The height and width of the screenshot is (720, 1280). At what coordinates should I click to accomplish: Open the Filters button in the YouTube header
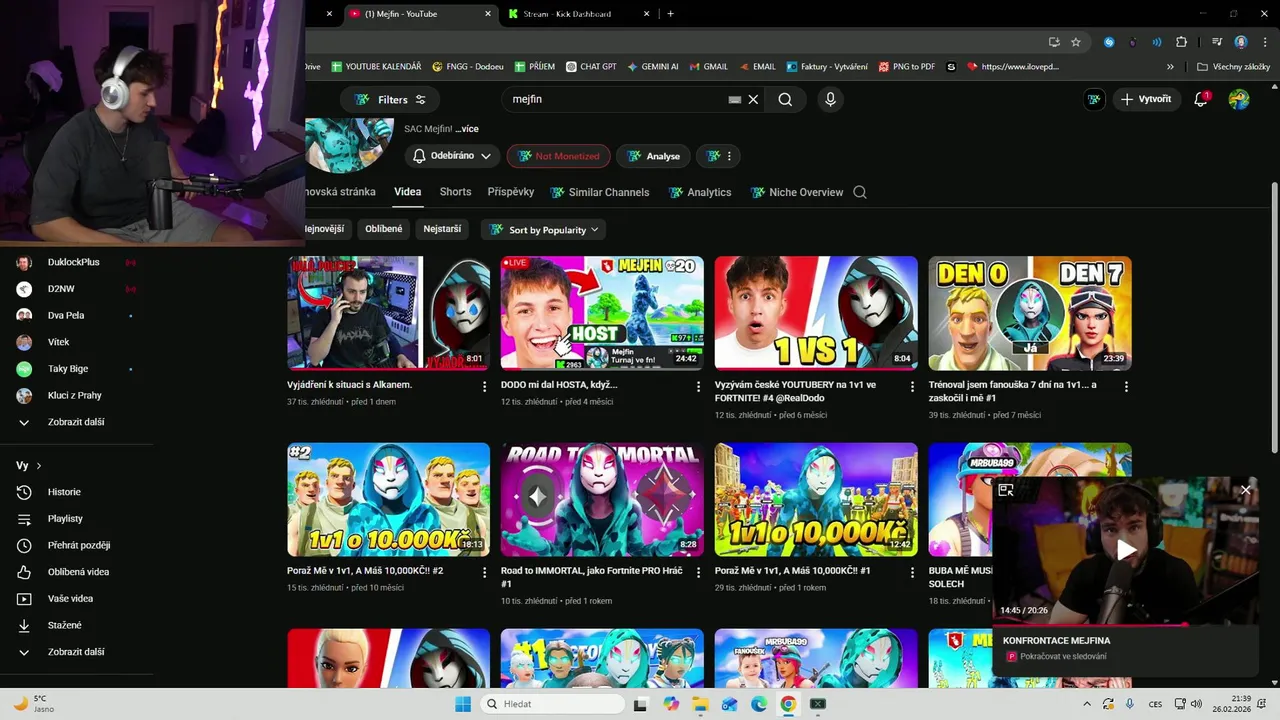coord(390,99)
